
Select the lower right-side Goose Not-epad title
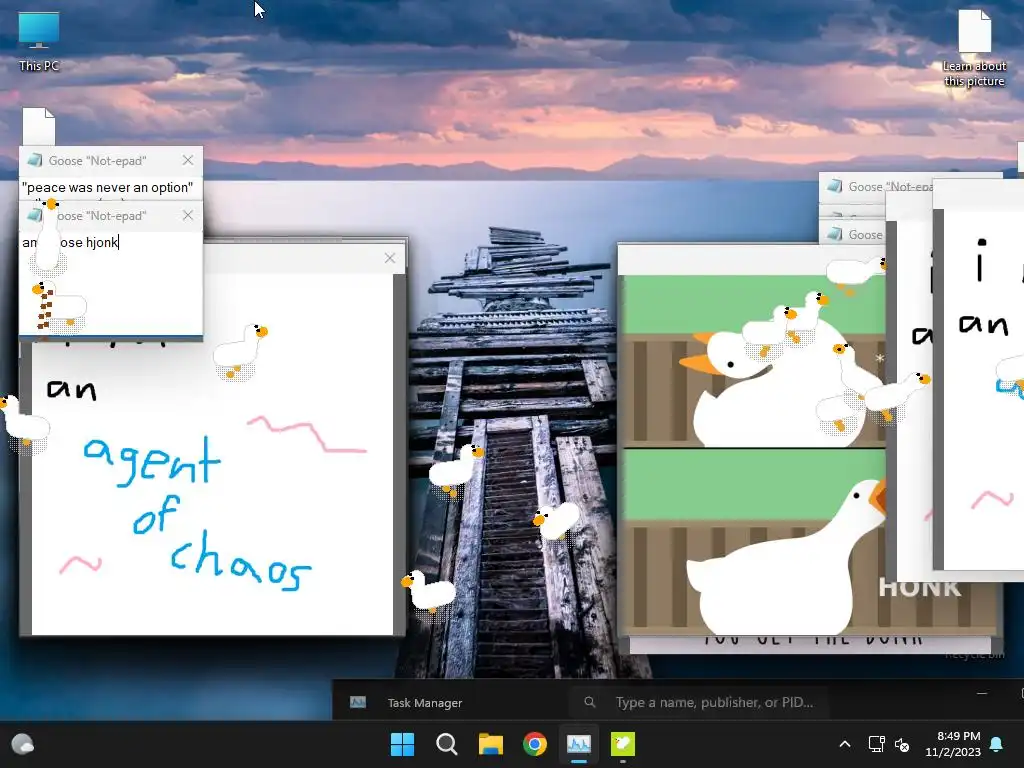(x=854, y=234)
